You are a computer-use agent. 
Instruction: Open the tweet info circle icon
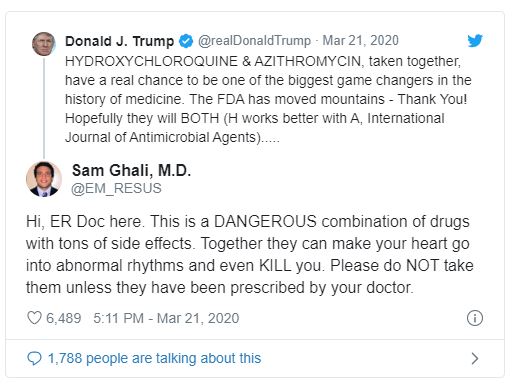click(475, 318)
